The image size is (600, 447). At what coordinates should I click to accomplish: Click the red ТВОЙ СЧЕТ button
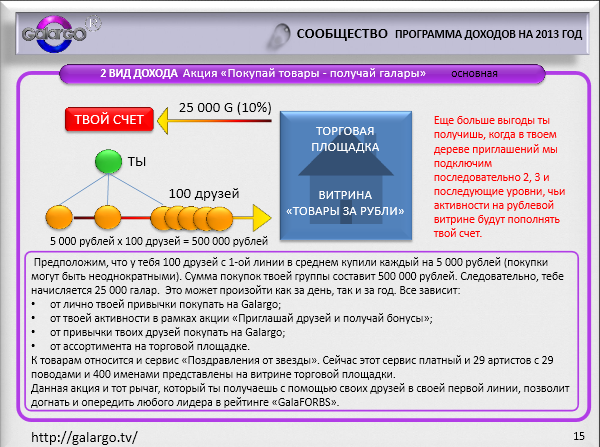(x=109, y=119)
